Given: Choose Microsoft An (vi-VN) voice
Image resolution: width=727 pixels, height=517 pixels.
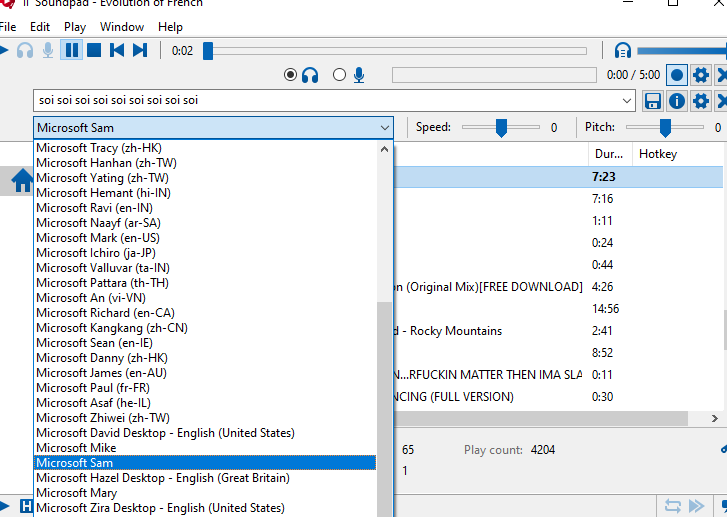Looking at the screenshot, I should click(205, 298).
